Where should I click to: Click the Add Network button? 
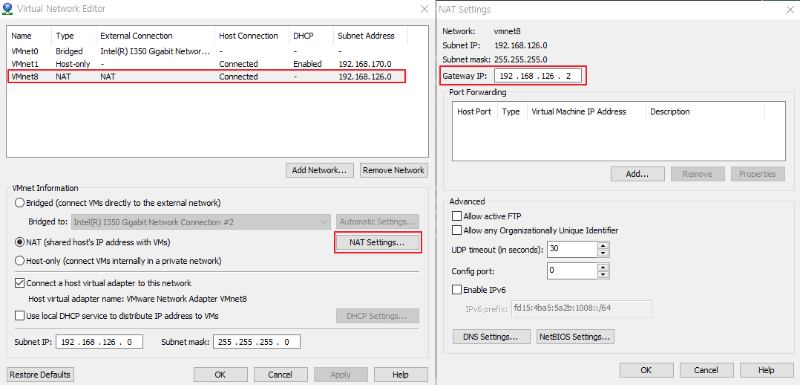319,170
